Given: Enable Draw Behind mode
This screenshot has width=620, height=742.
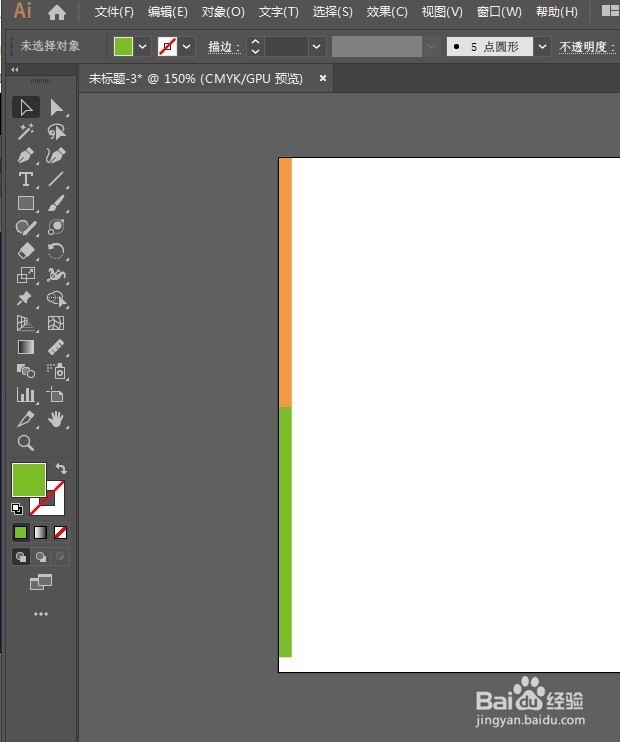Looking at the screenshot, I should tap(41, 557).
